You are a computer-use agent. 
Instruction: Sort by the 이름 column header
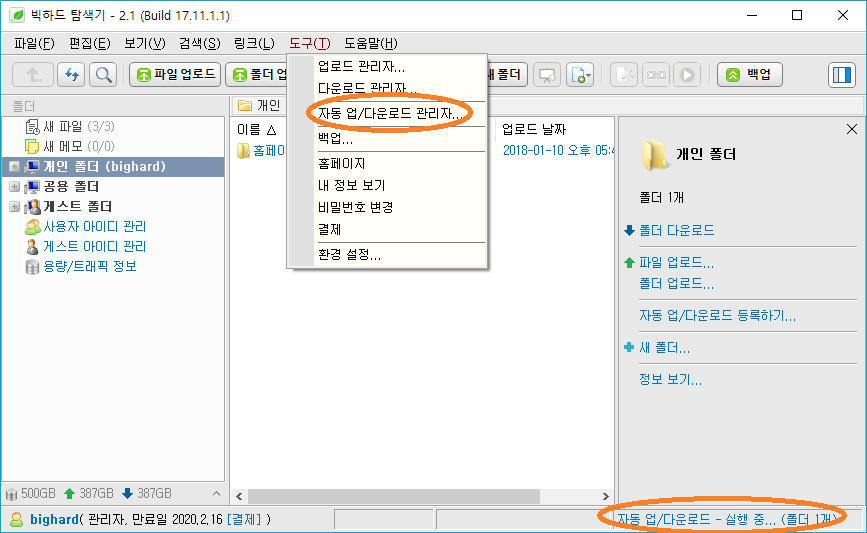point(256,129)
